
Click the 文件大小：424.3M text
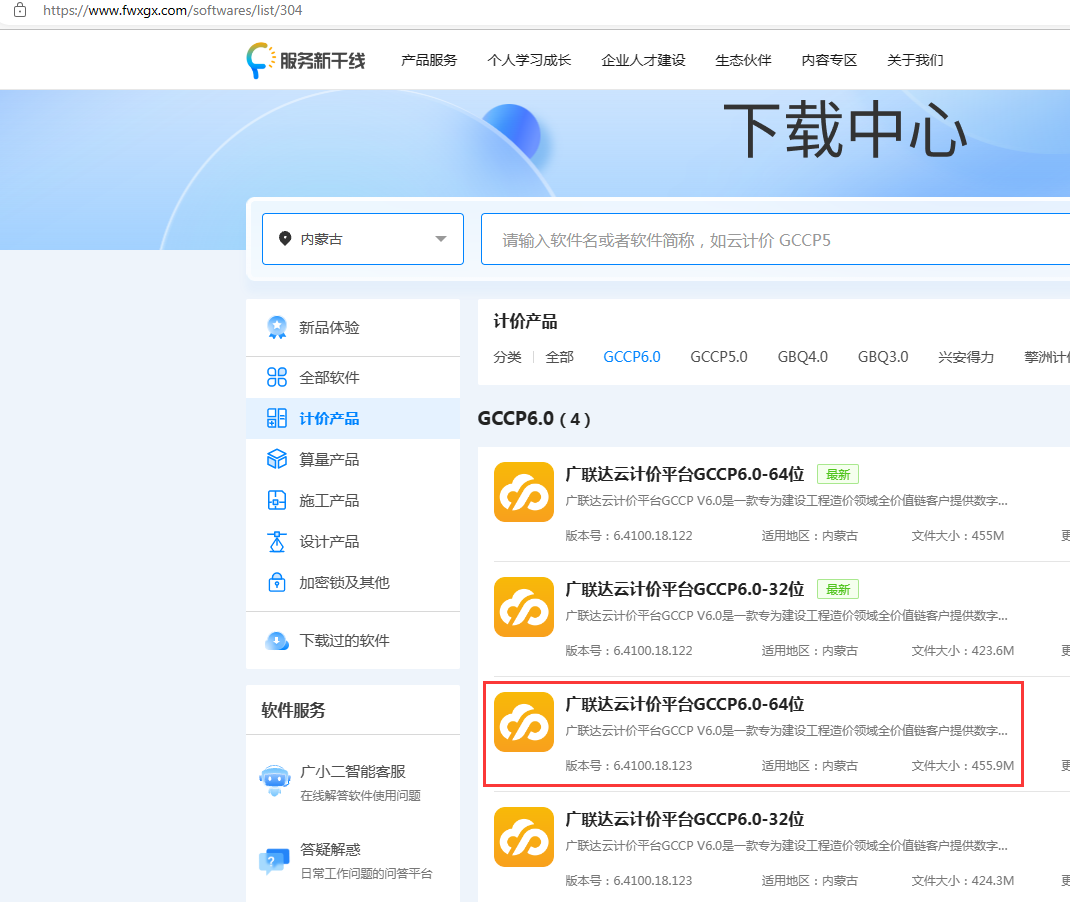pos(963,881)
